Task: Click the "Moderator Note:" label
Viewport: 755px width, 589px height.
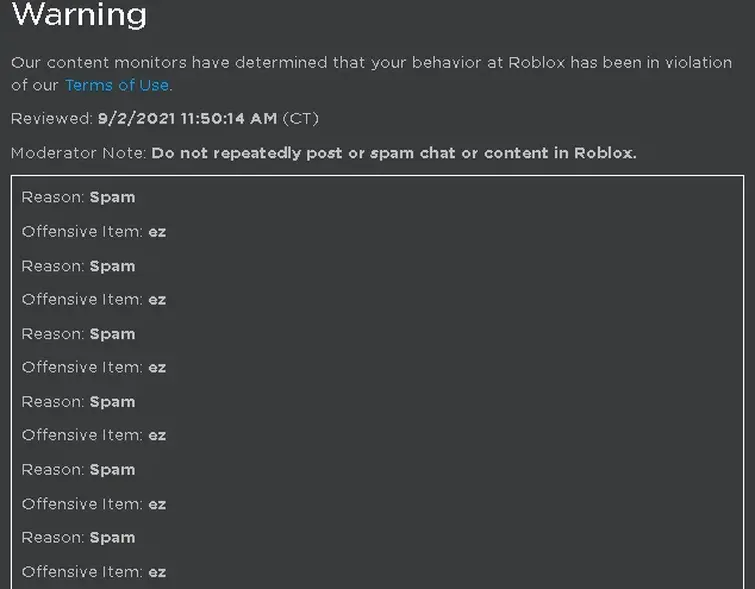Action: pos(78,153)
